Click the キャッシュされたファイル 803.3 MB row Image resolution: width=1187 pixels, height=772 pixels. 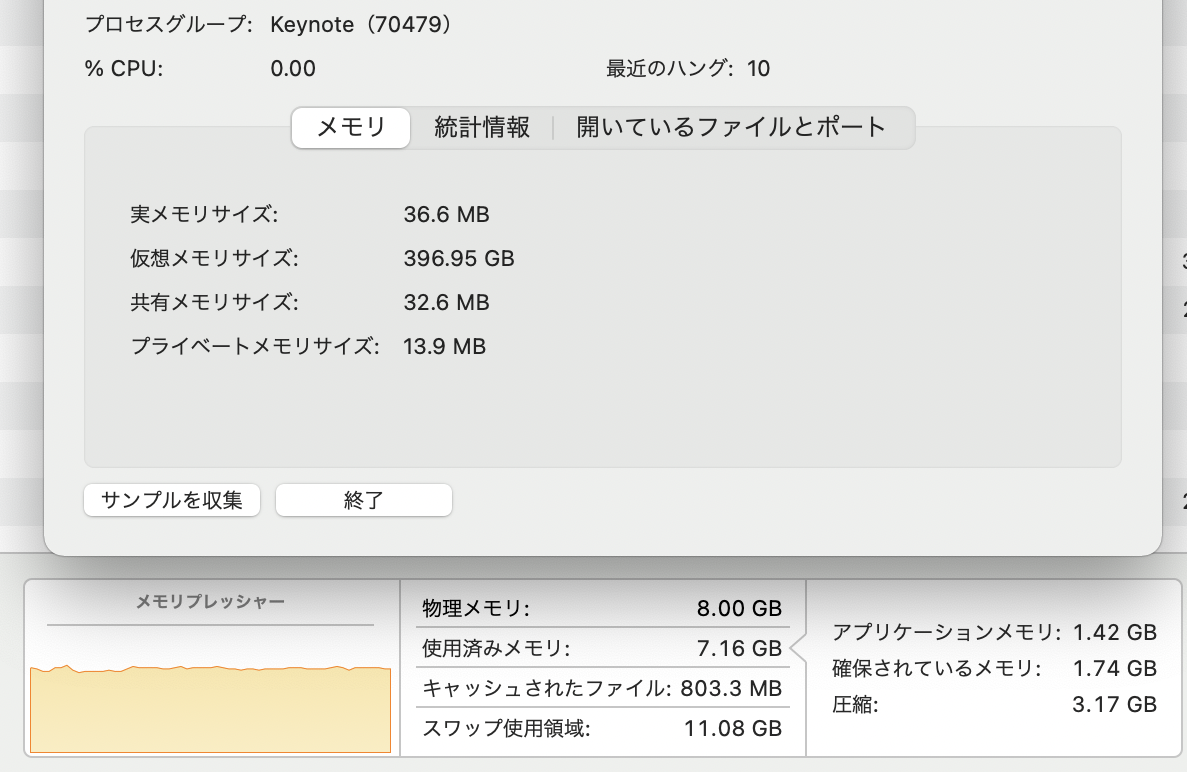(602, 688)
